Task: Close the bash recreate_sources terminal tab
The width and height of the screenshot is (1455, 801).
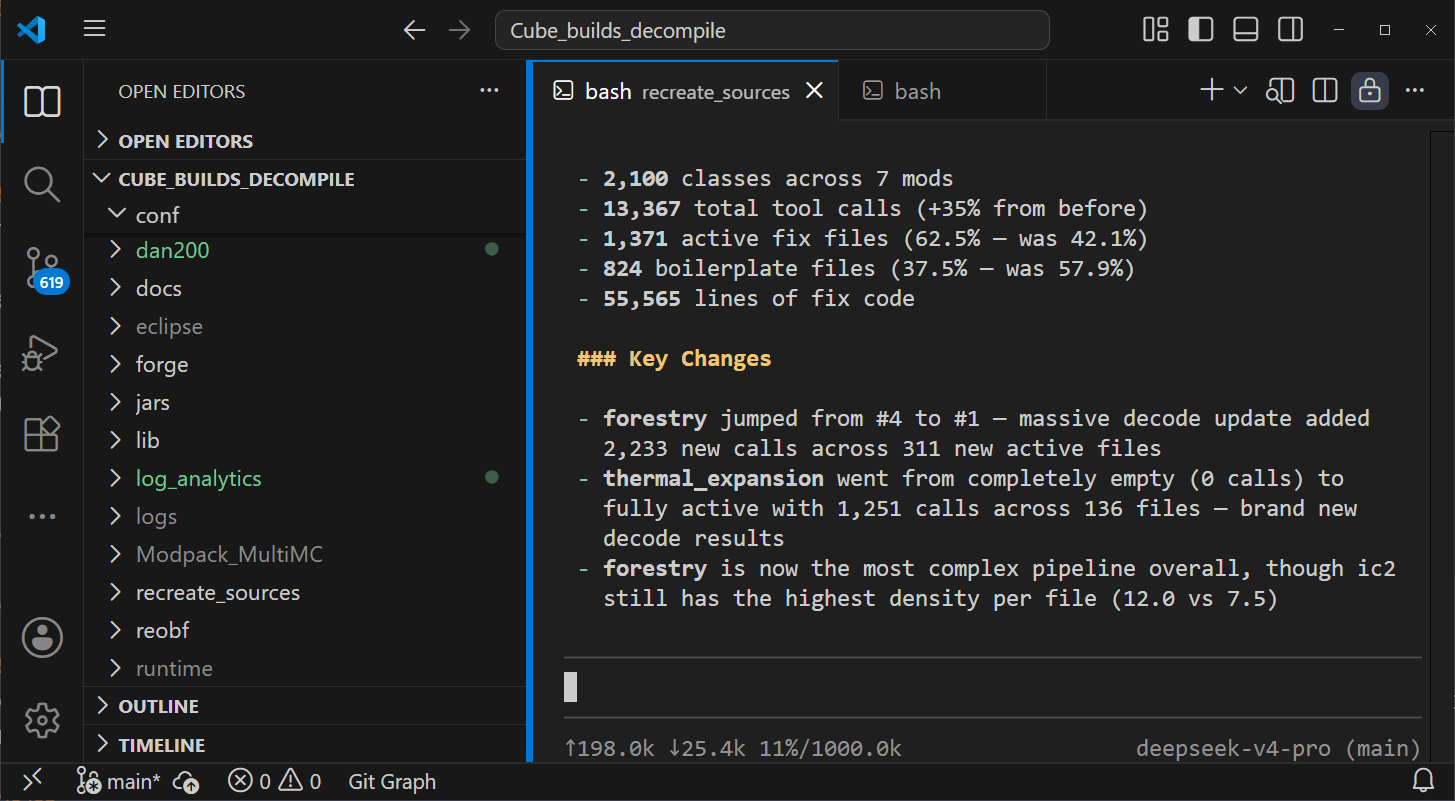Action: [x=815, y=91]
